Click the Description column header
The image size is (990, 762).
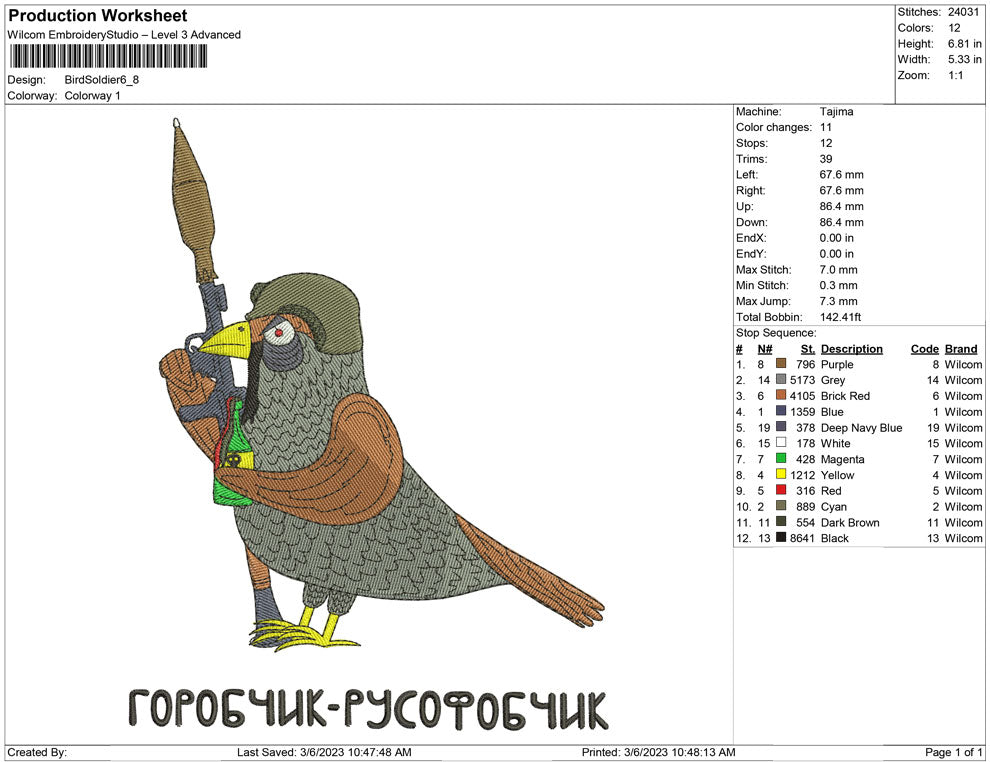(851, 349)
